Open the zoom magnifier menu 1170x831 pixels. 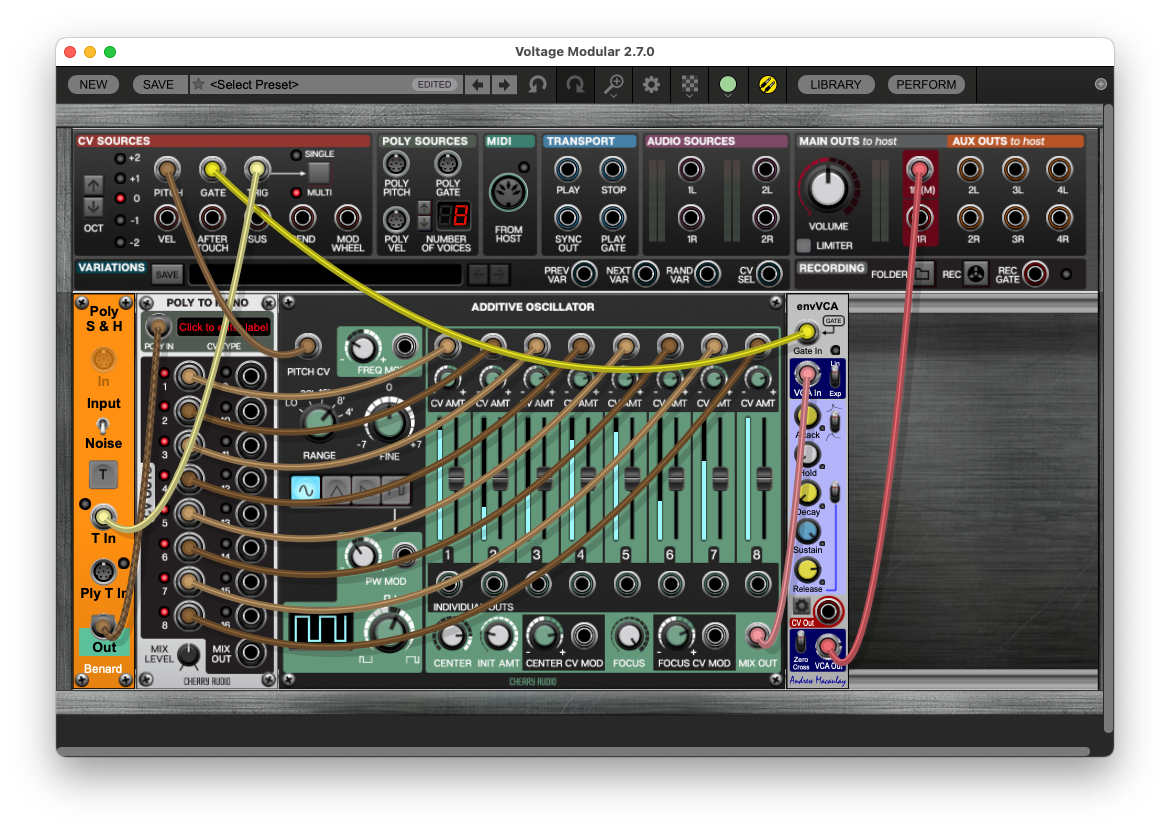pyautogui.click(x=613, y=84)
